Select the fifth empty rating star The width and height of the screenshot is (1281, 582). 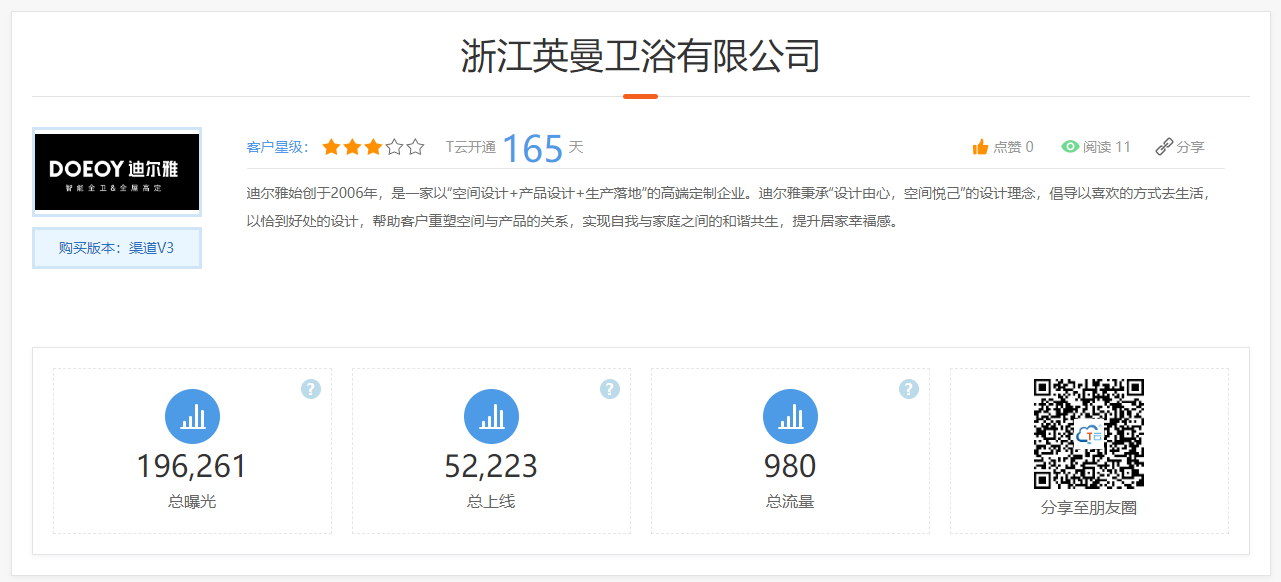(x=415, y=147)
